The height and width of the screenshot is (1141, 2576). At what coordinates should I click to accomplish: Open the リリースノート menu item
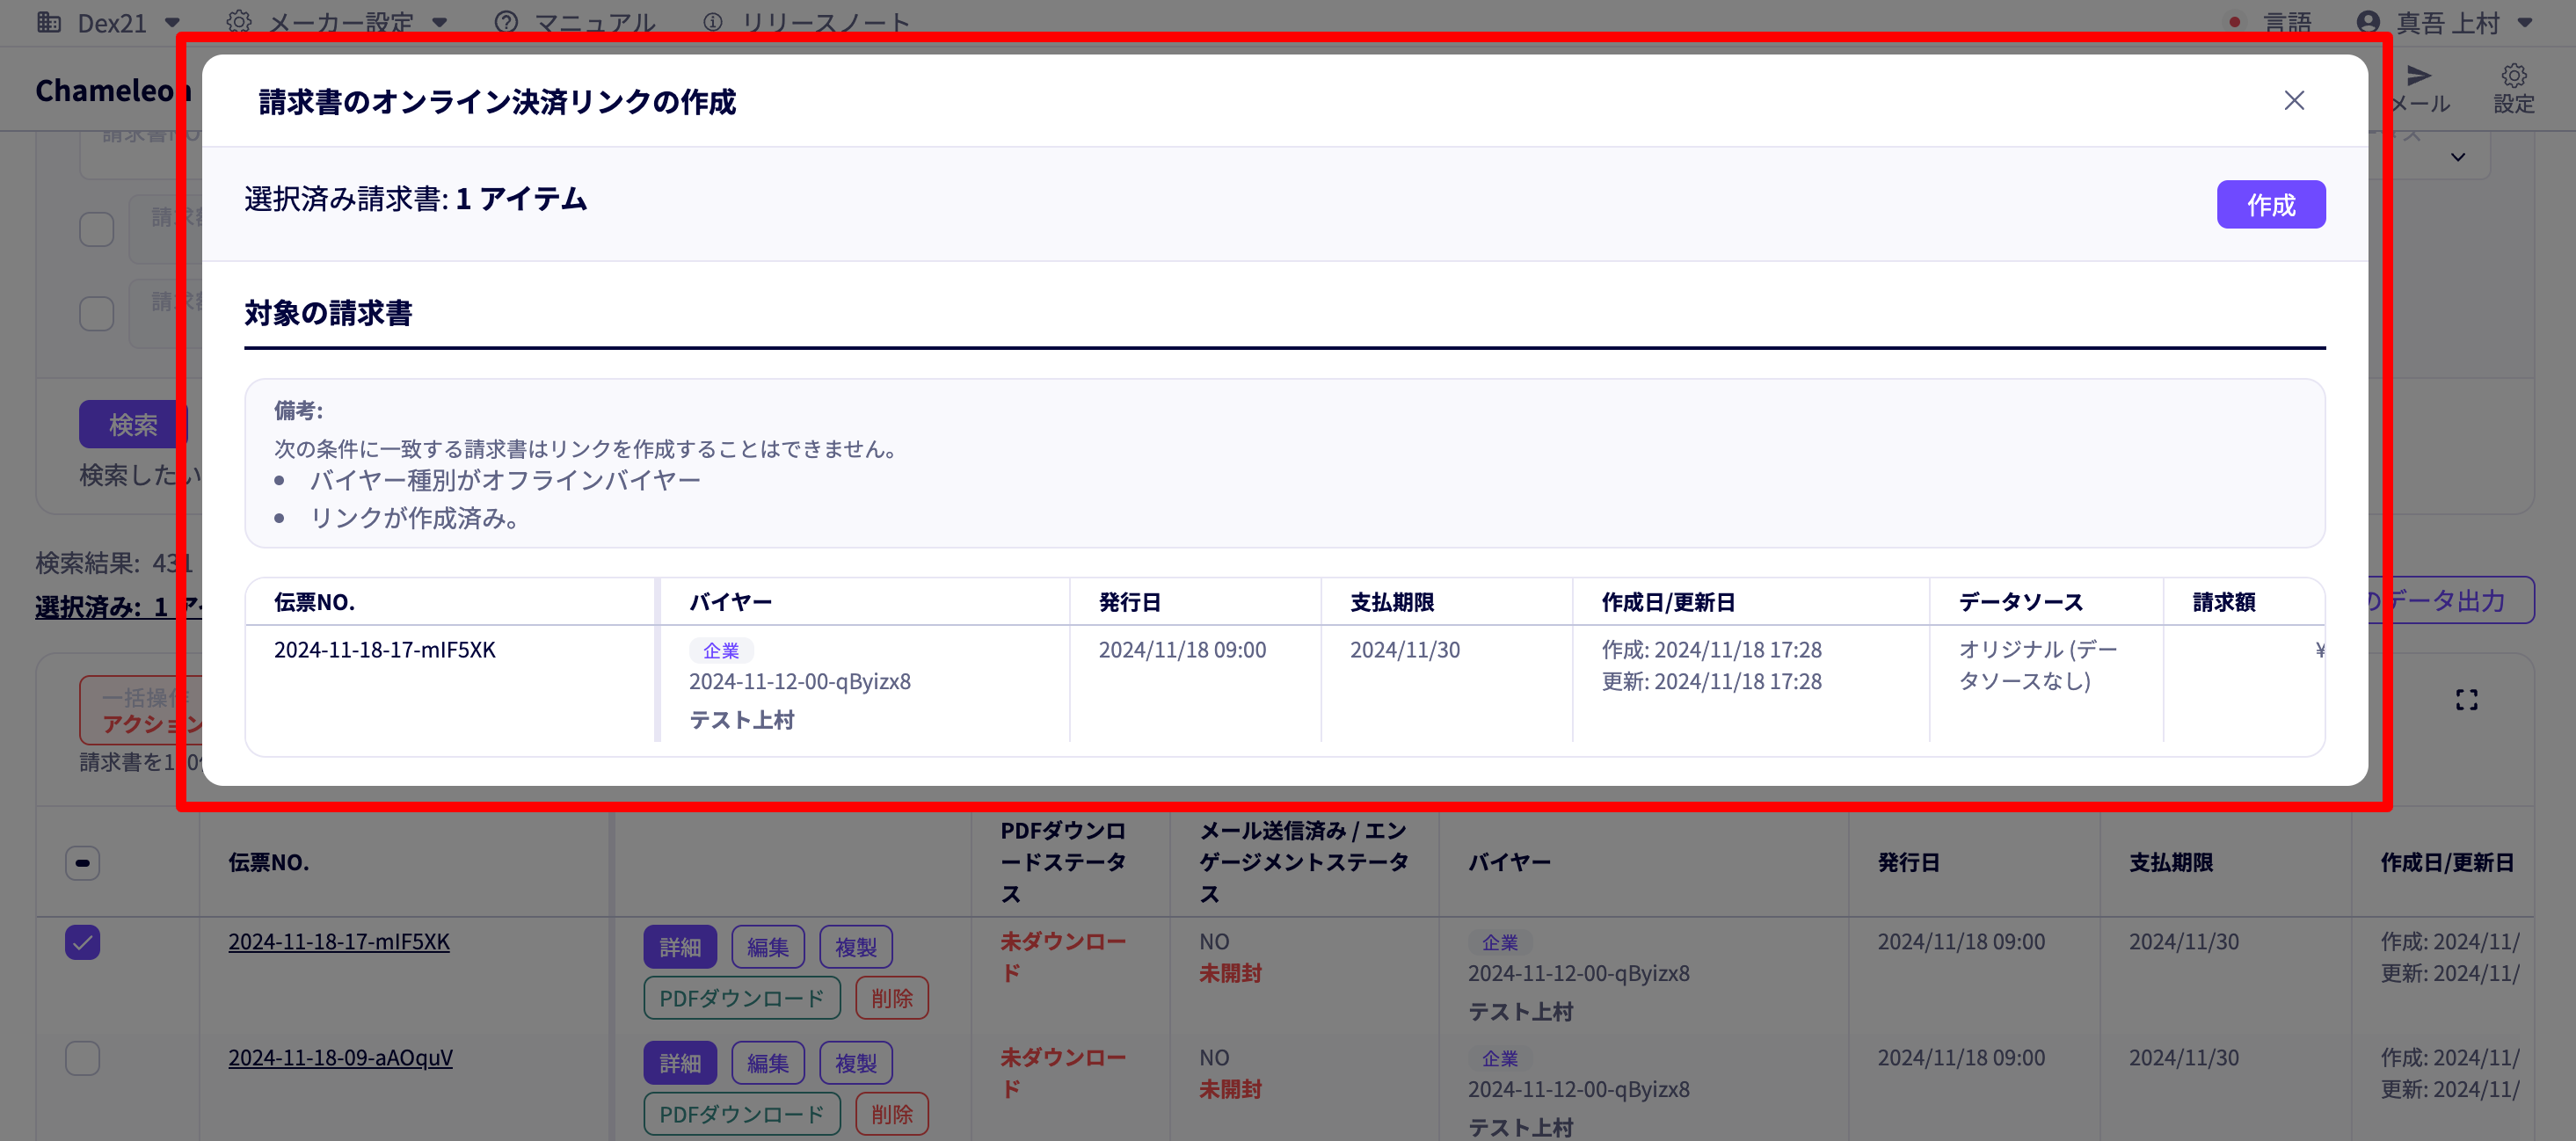808,22
